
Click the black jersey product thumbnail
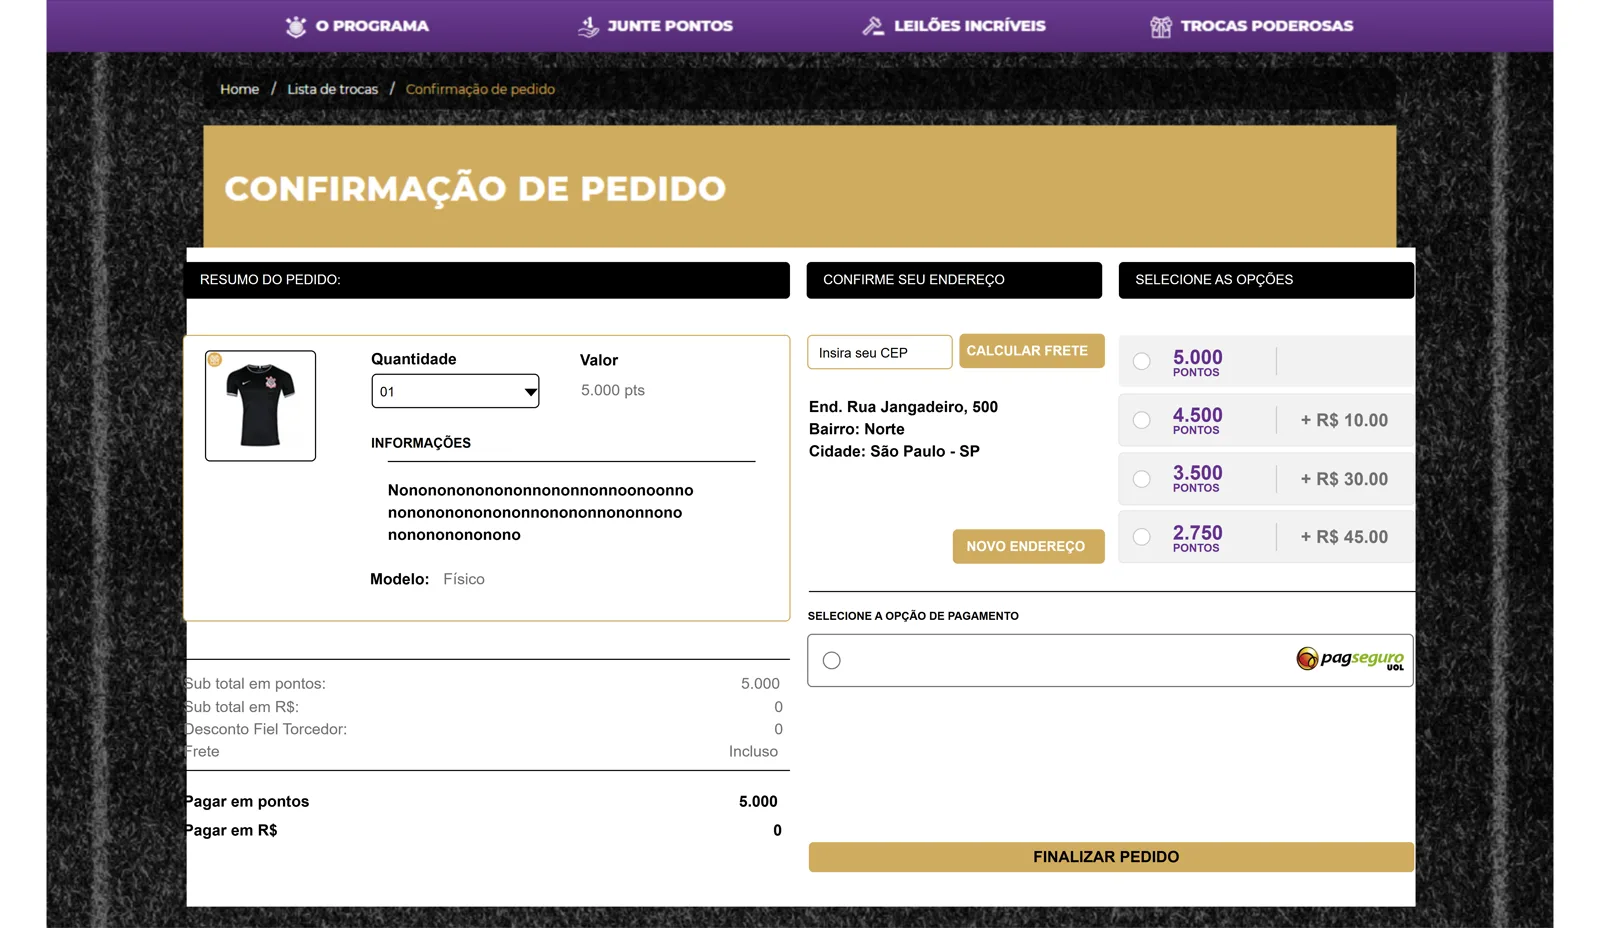(260, 405)
